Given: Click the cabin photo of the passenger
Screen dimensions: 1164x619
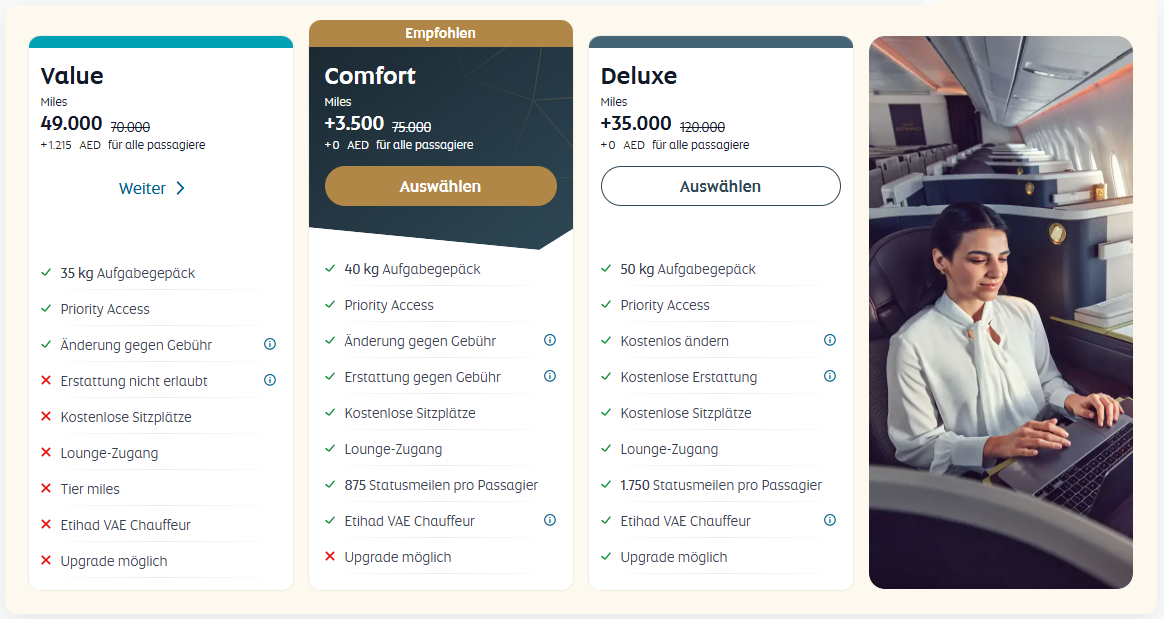Looking at the screenshot, I should click(1000, 310).
